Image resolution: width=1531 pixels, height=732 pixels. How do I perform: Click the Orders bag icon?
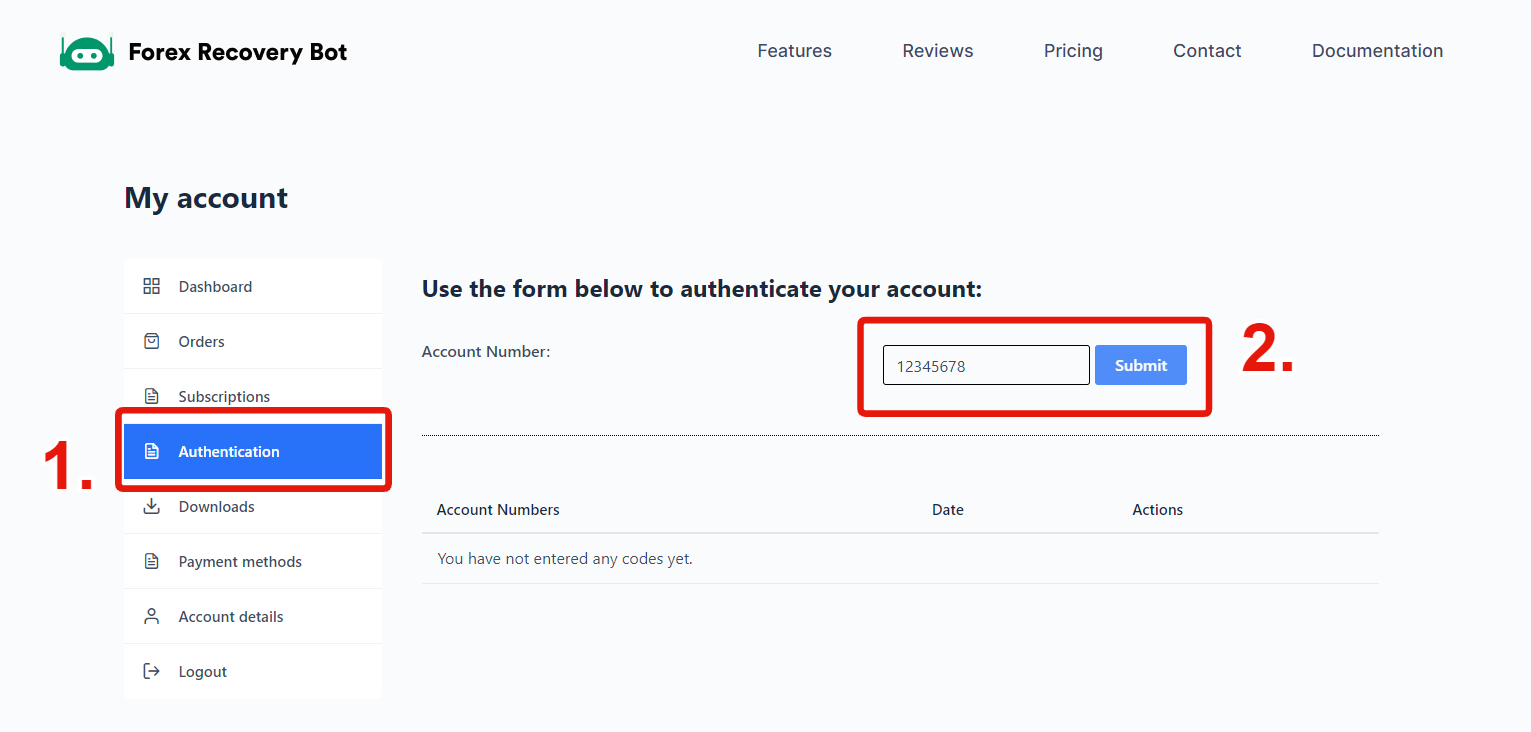(152, 341)
